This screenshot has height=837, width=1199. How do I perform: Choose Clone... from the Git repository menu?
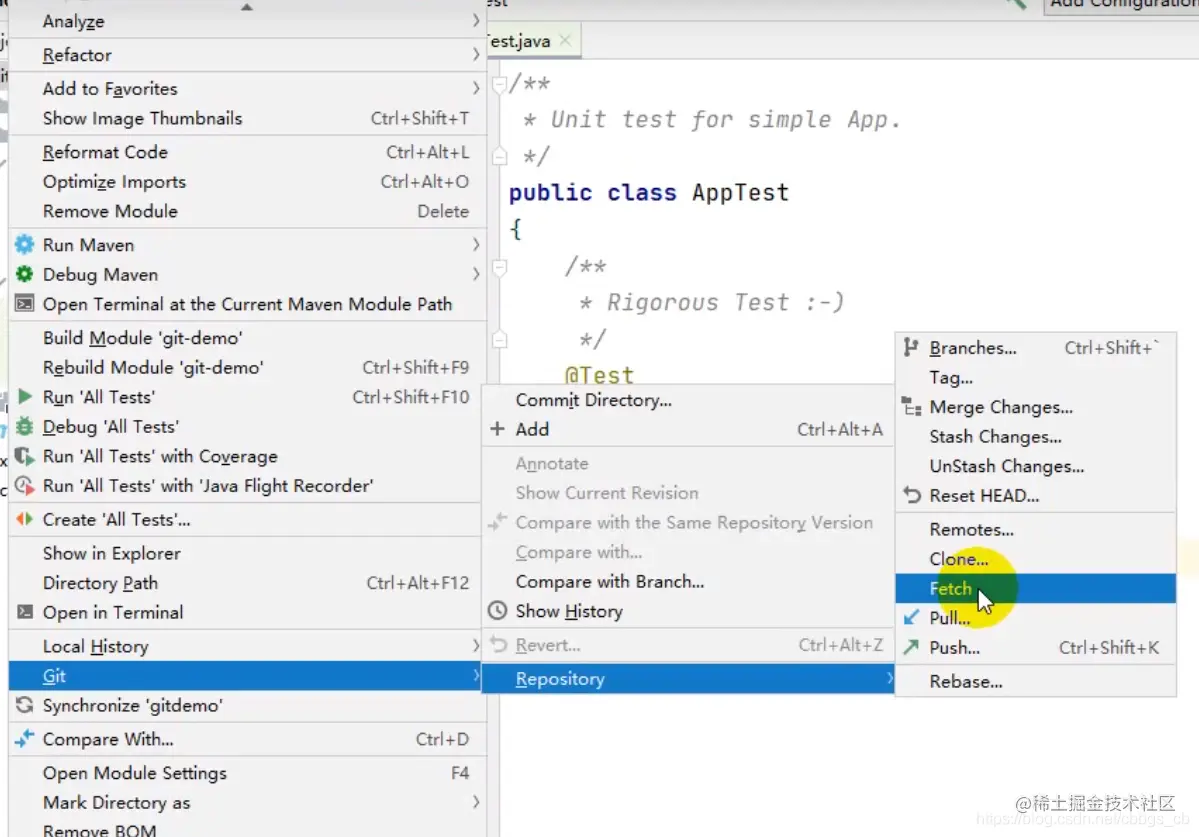click(1035, 559)
